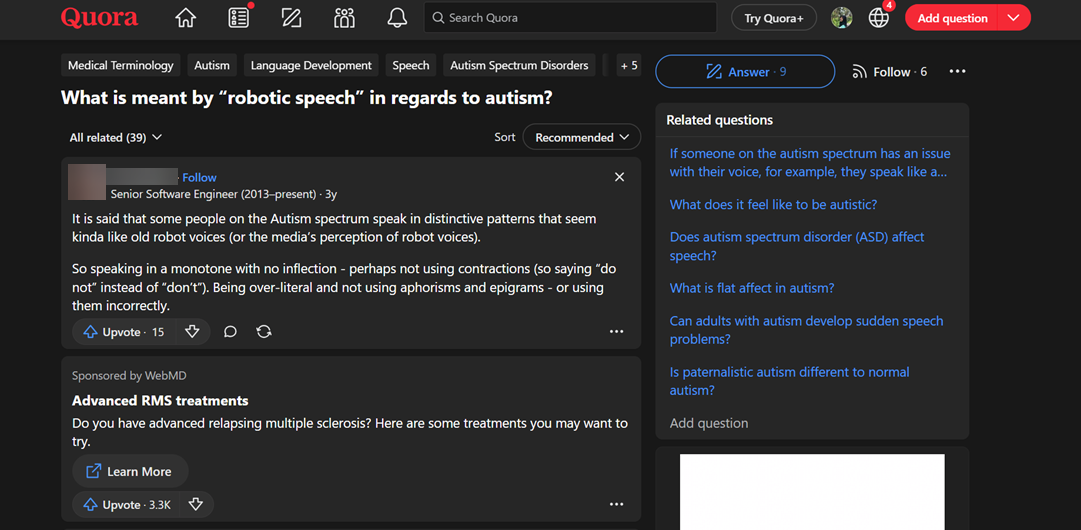Image resolution: width=1081 pixels, height=530 pixels.
Task: Downvote the Senior Software Engineer's answer
Action: tap(192, 332)
